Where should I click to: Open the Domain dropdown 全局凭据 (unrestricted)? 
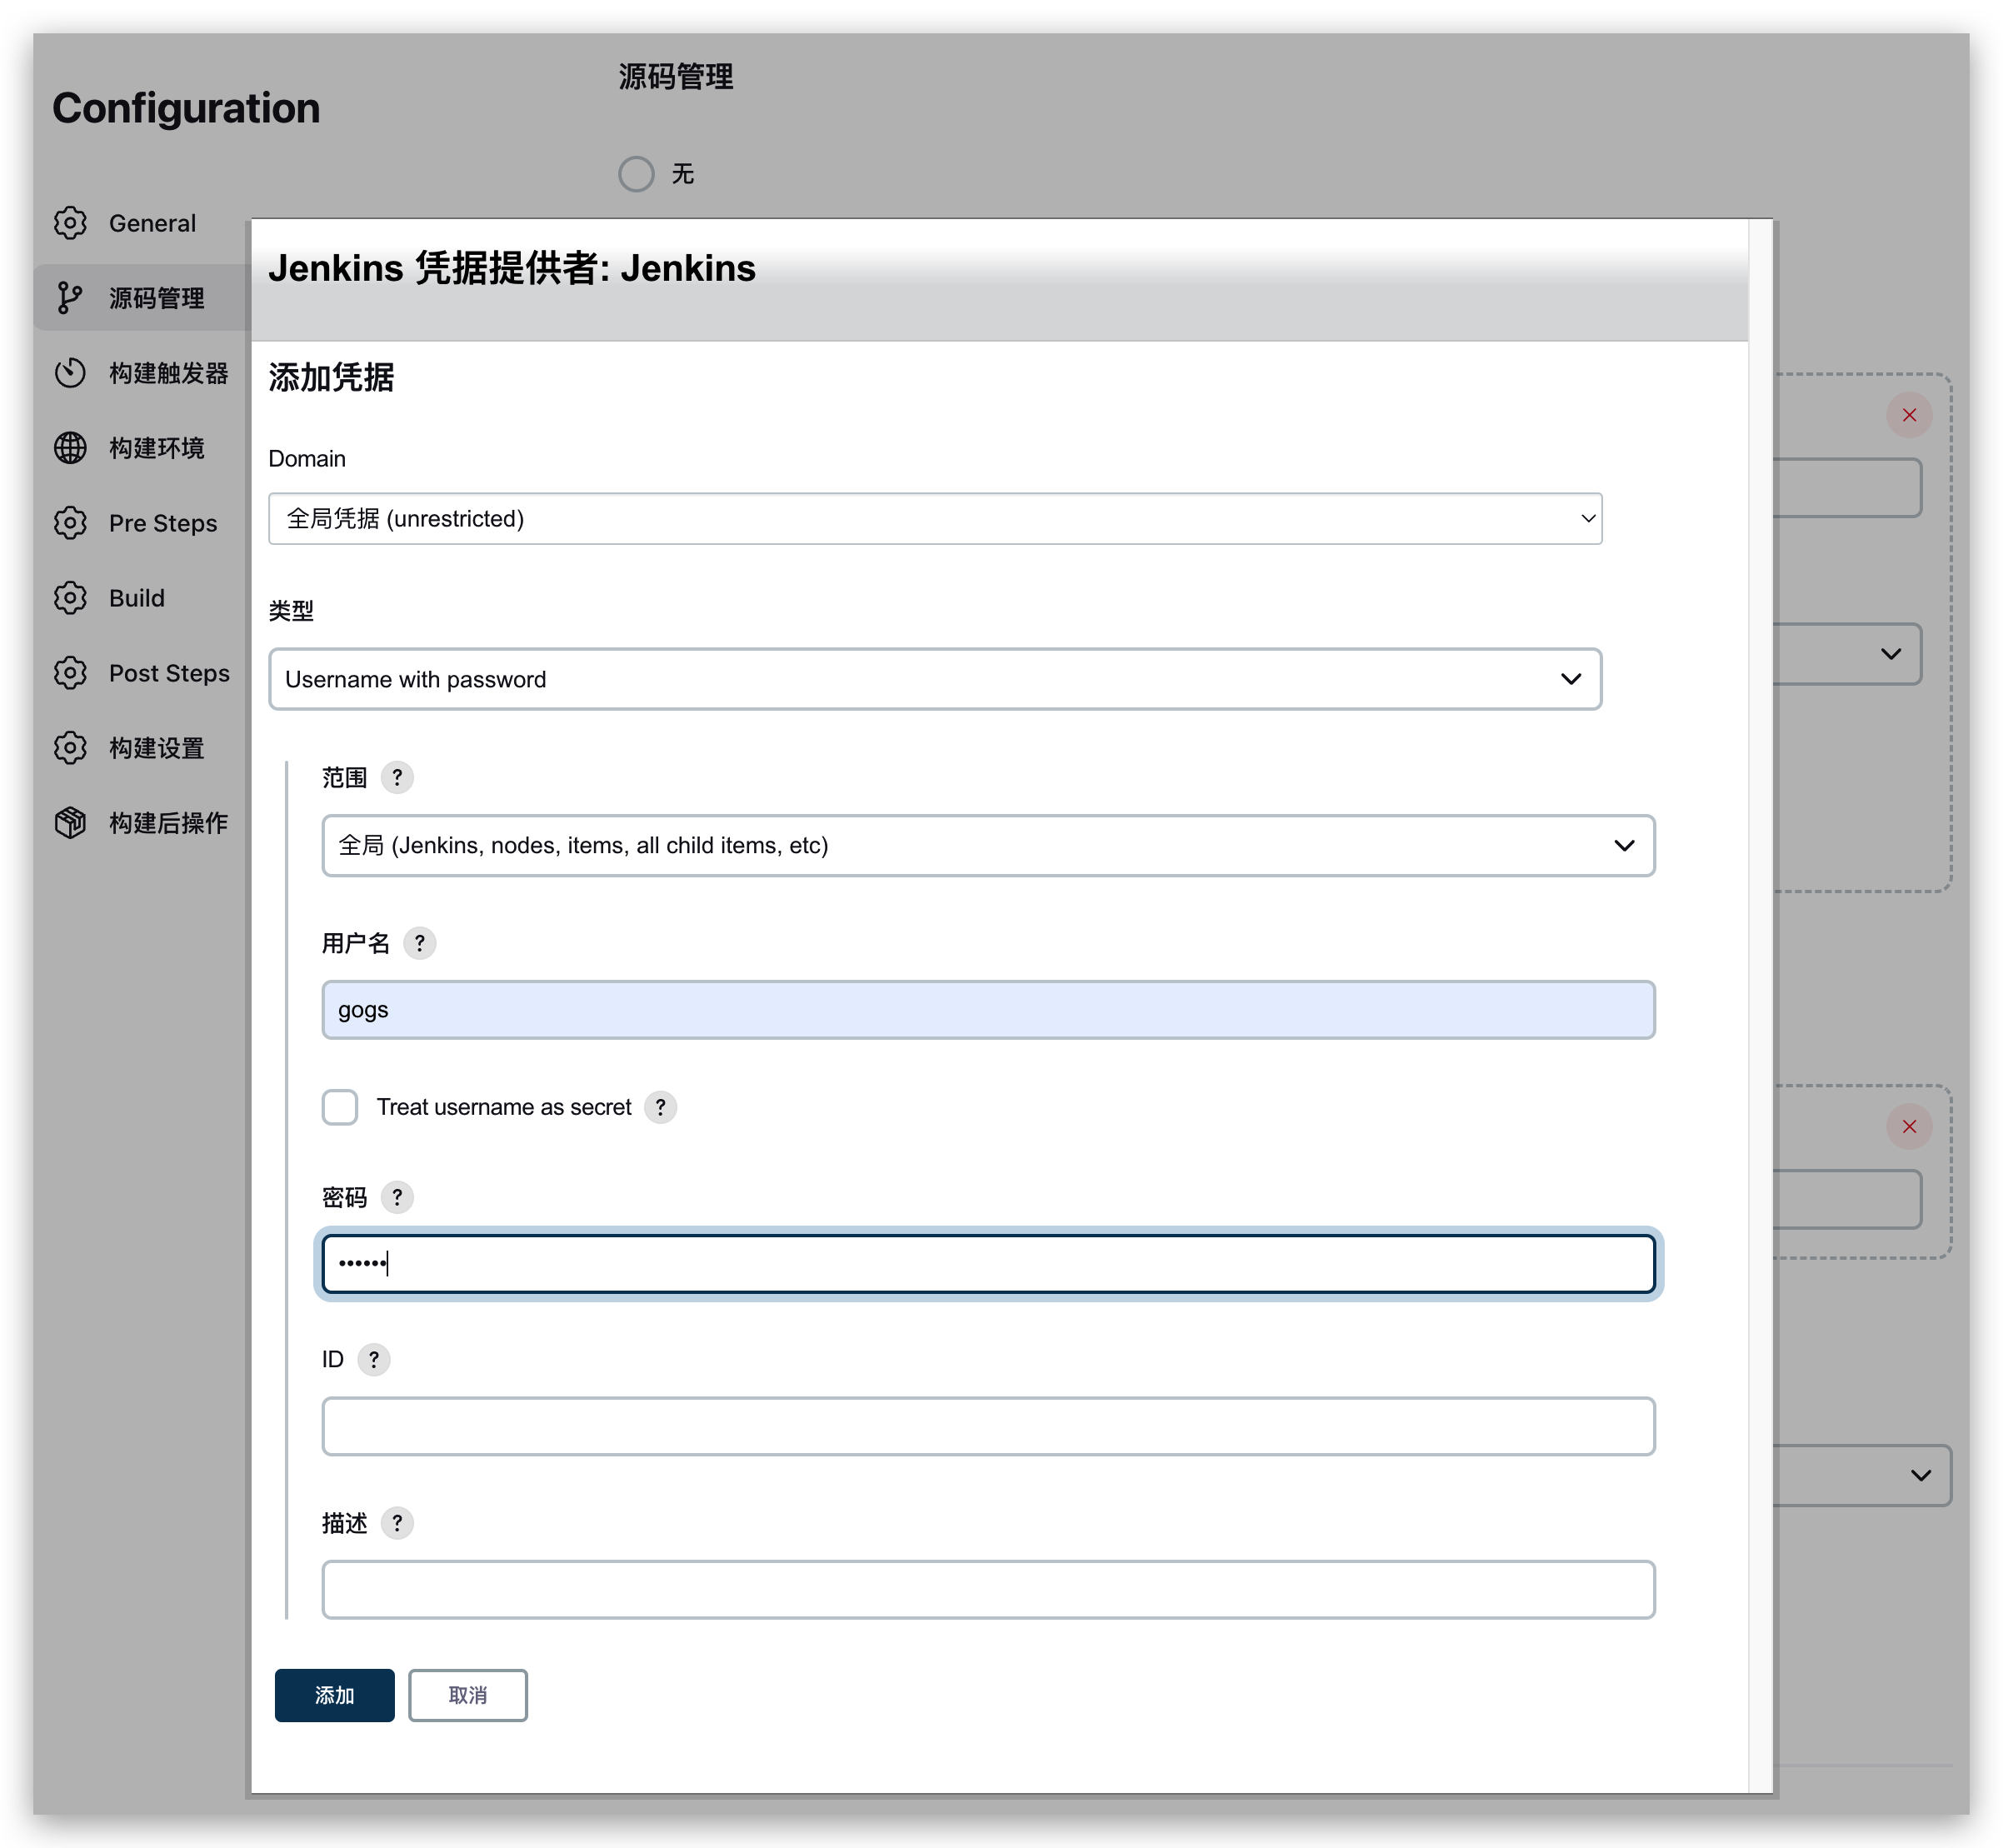(x=935, y=519)
